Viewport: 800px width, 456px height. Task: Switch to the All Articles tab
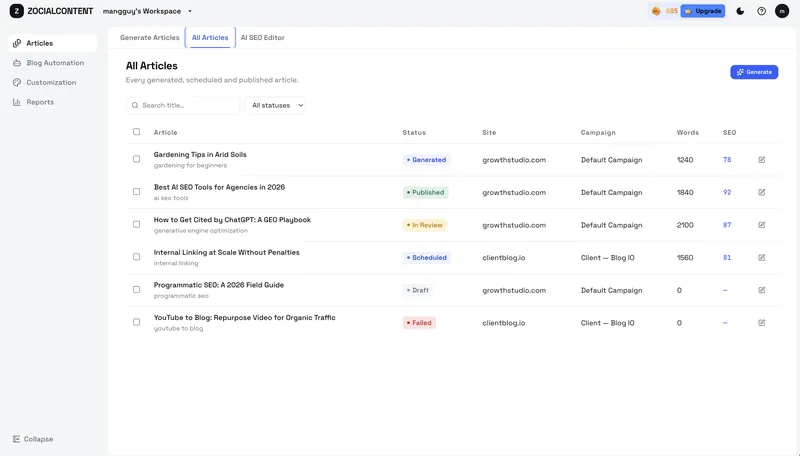(x=210, y=38)
